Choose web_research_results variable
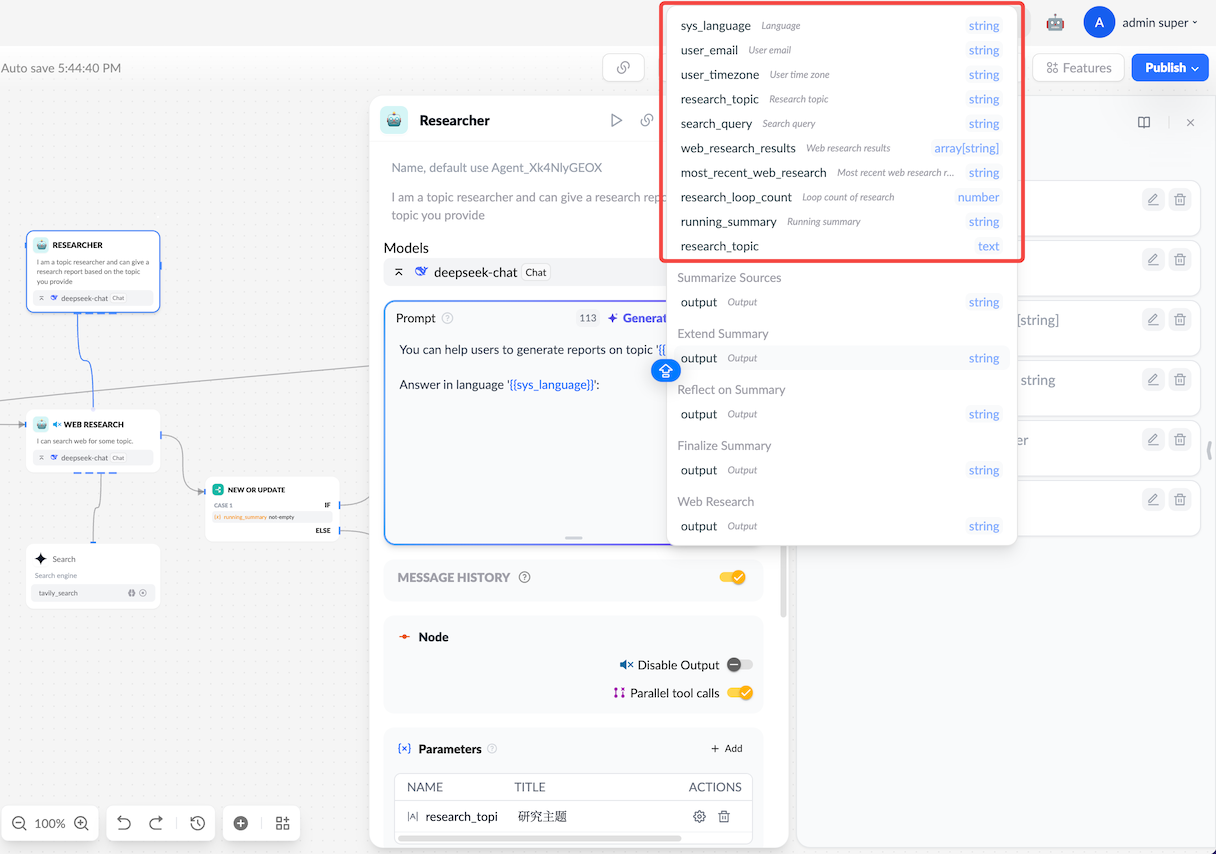1216x854 pixels. coord(738,148)
